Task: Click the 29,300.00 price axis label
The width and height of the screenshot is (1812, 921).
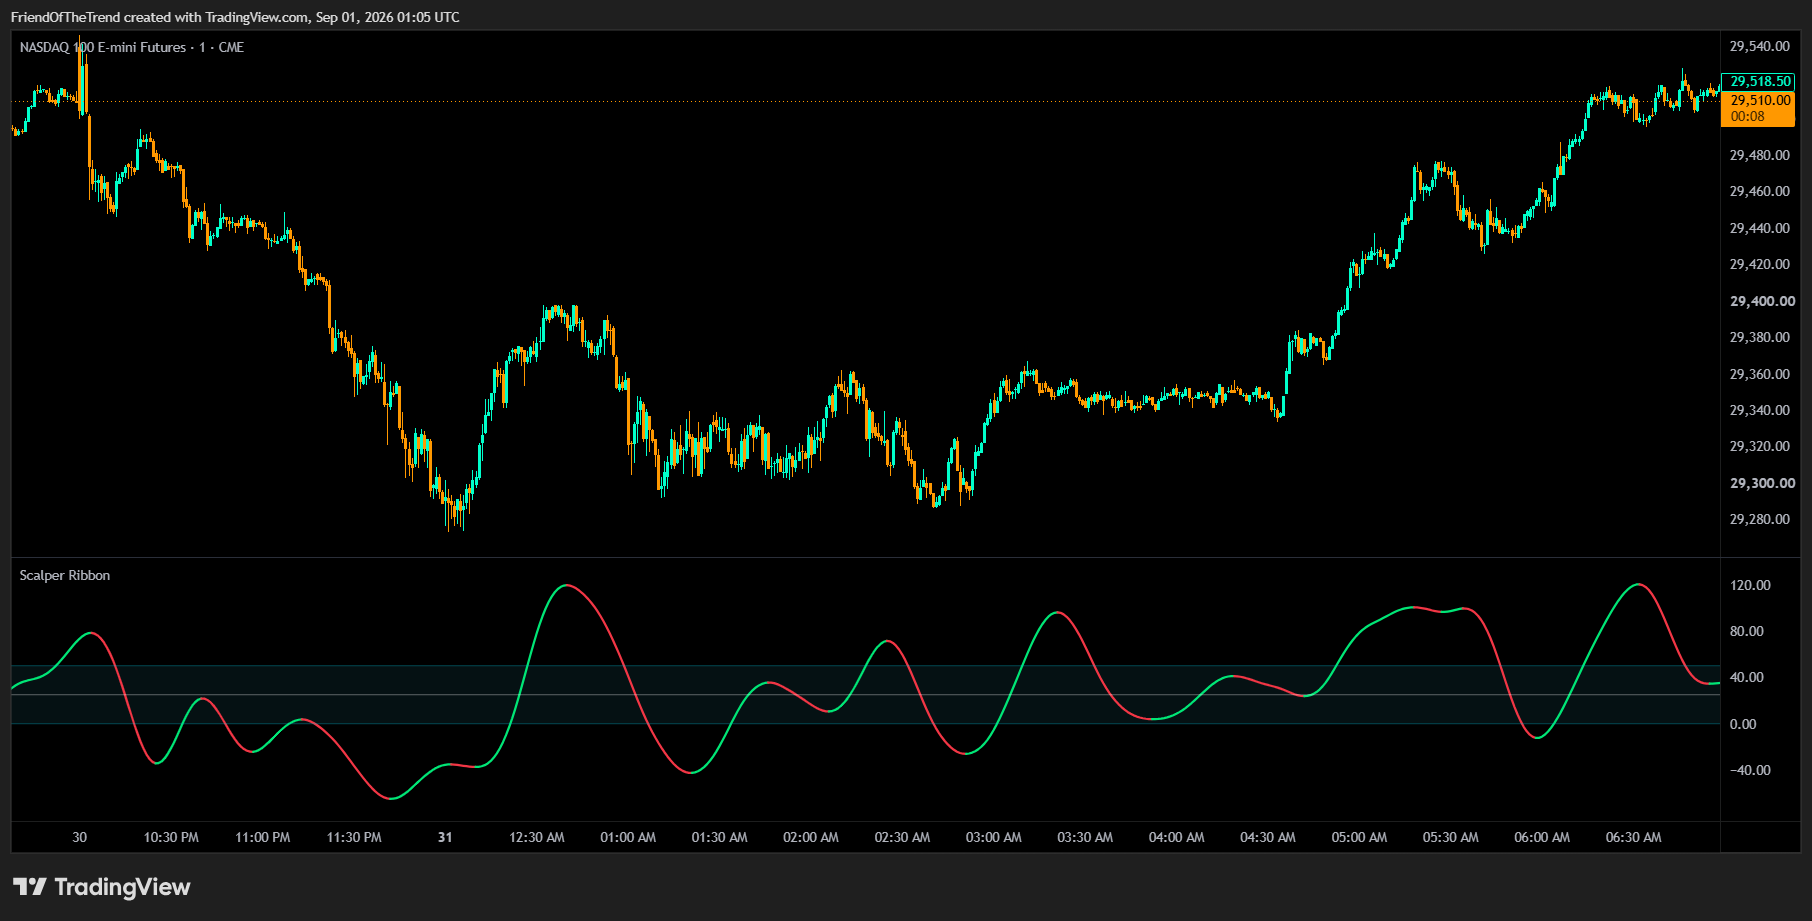Action: pyautogui.click(x=1762, y=483)
